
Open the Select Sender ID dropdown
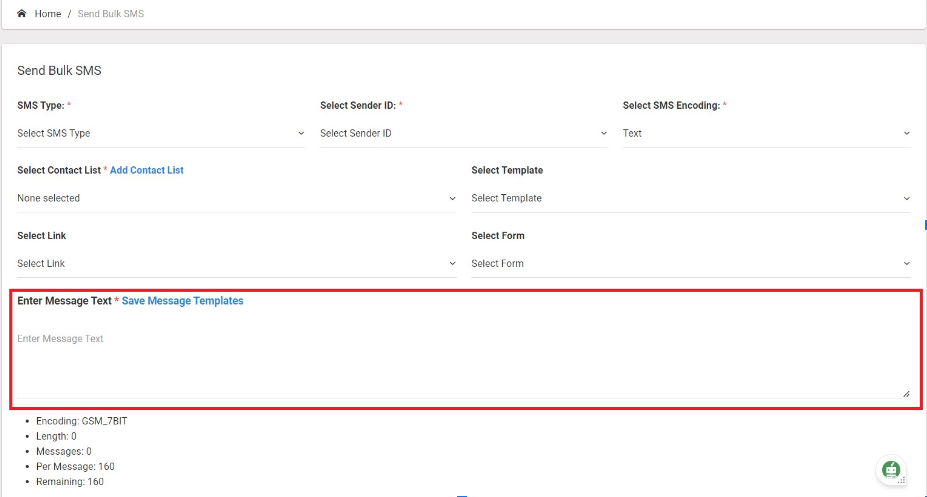click(x=464, y=134)
